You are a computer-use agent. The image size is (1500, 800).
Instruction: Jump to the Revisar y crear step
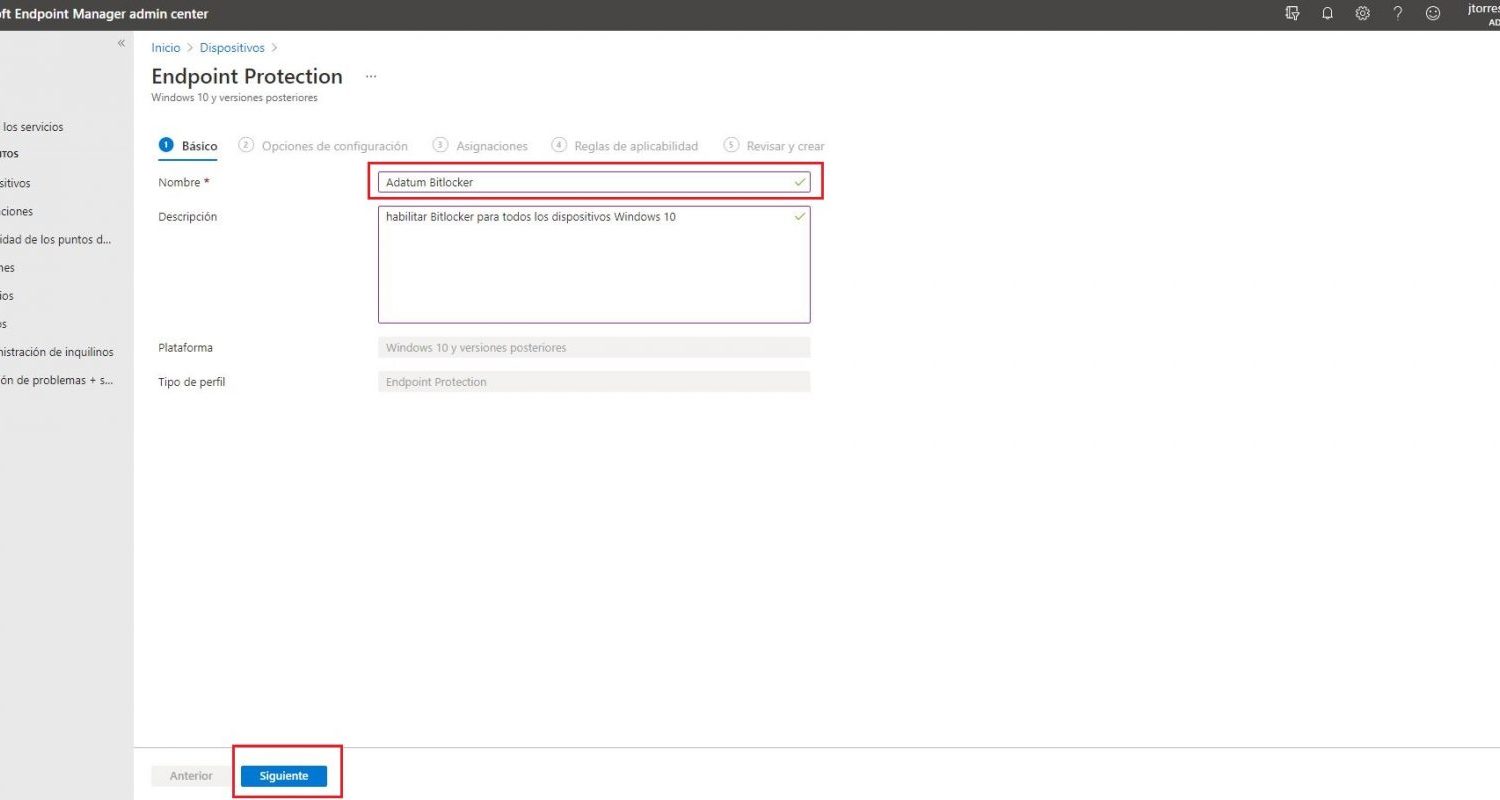pyautogui.click(x=785, y=145)
